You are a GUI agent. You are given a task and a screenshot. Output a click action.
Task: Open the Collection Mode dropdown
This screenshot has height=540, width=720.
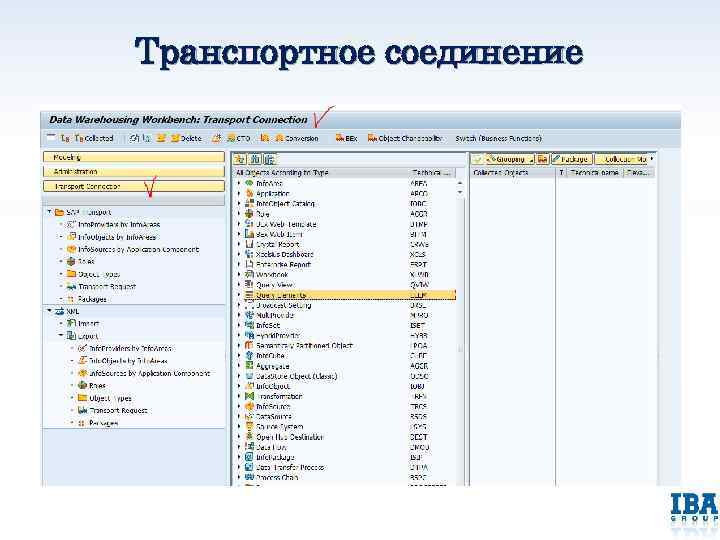click(624, 159)
